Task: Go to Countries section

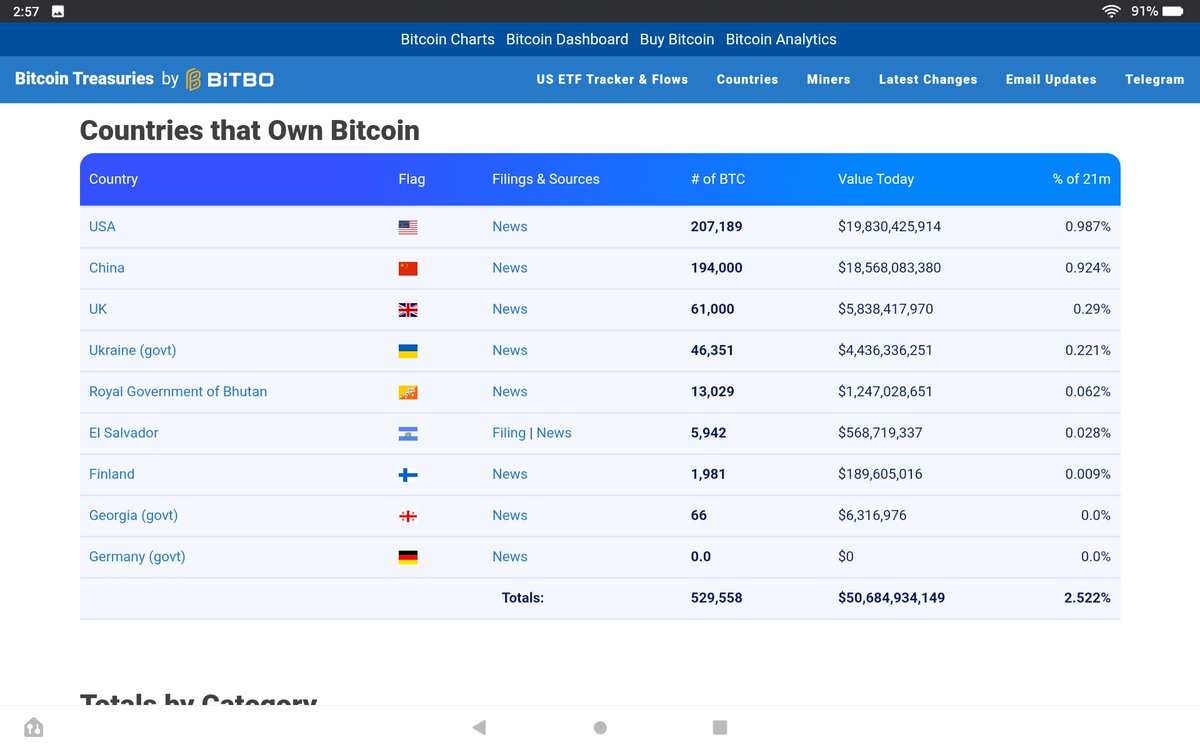Action: pos(747,79)
